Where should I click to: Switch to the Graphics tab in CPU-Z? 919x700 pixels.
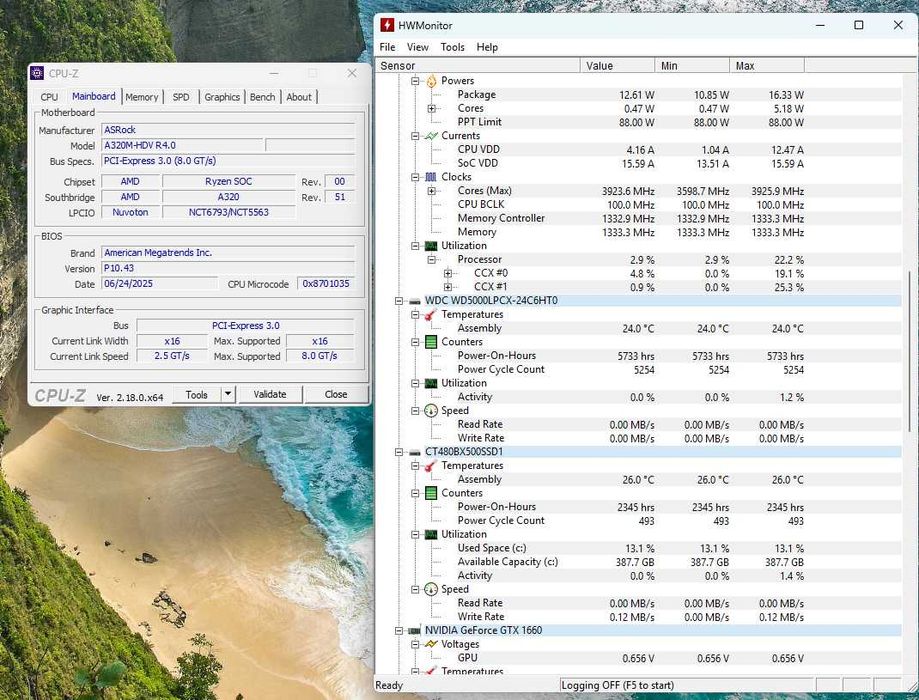(x=222, y=97)
